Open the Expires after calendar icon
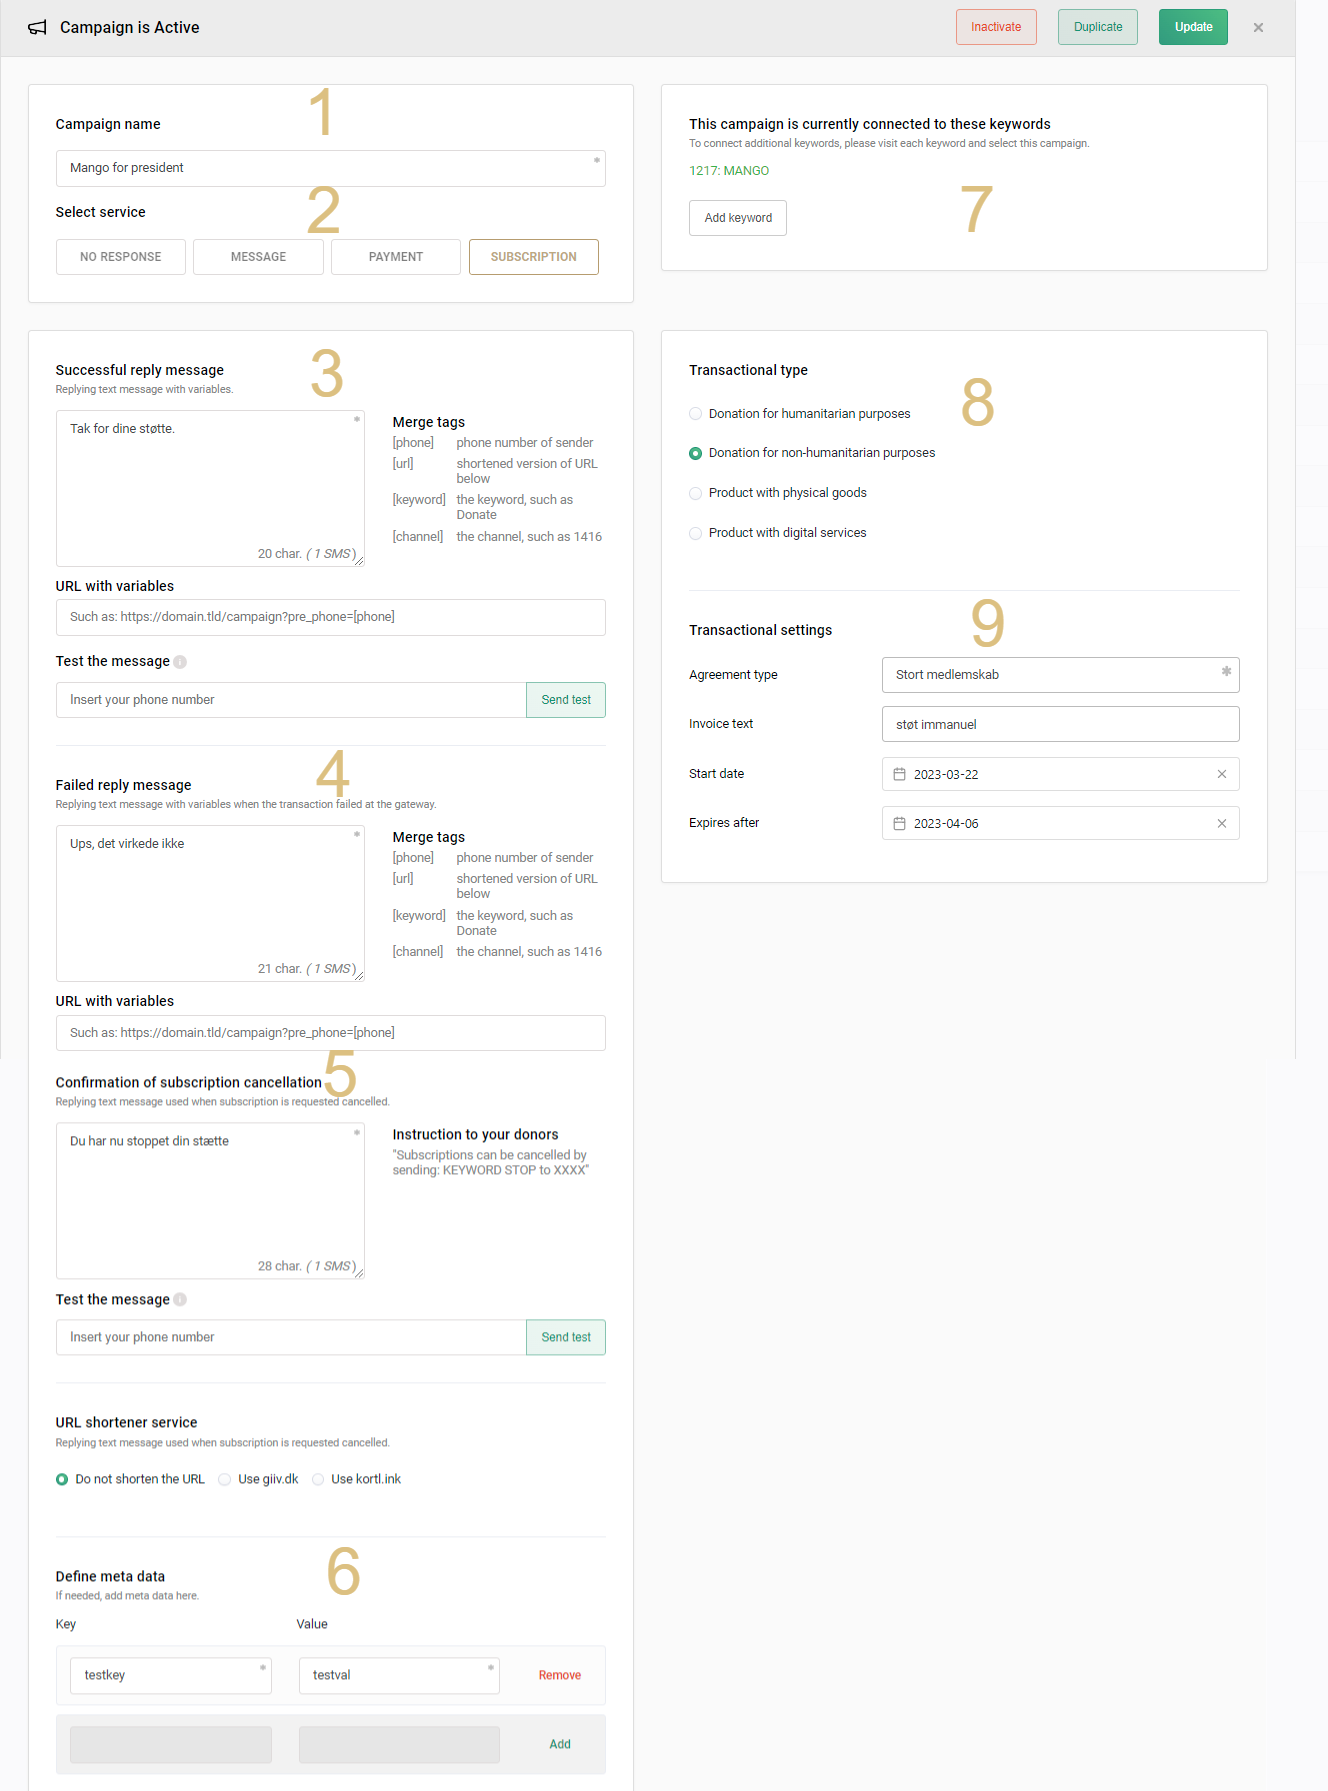Screen dimensions: 1328x1791 click(899, 824)
